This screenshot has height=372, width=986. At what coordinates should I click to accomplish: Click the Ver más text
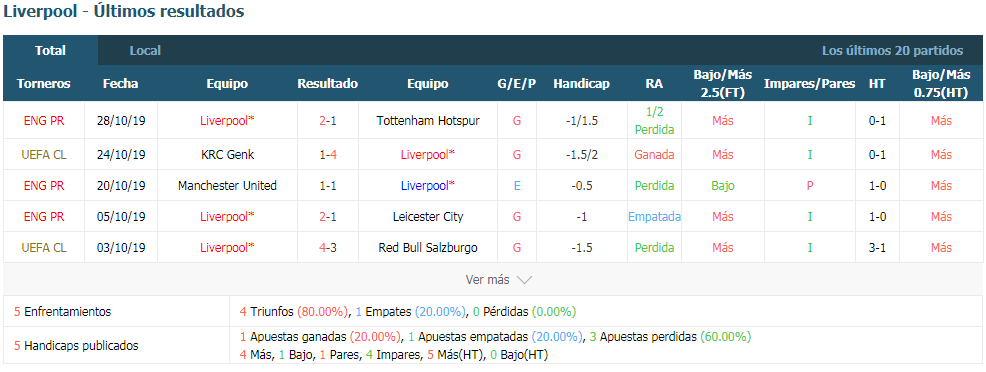click(x=487, y=280)
